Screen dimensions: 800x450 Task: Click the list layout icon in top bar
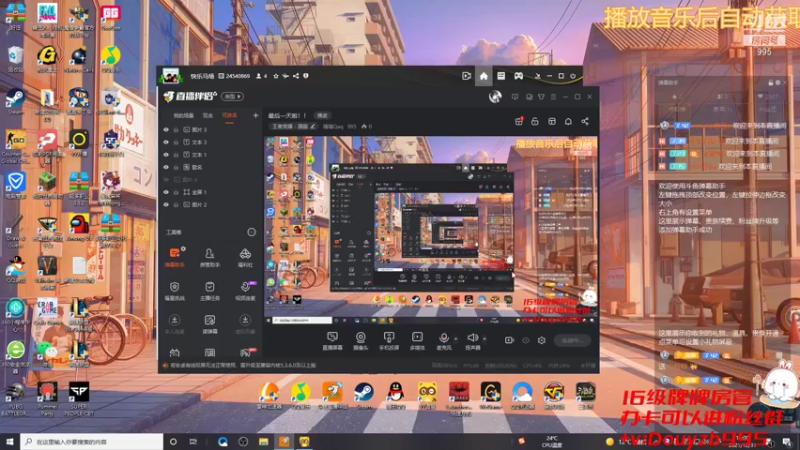pyautogui.click(x=501, y=76)
